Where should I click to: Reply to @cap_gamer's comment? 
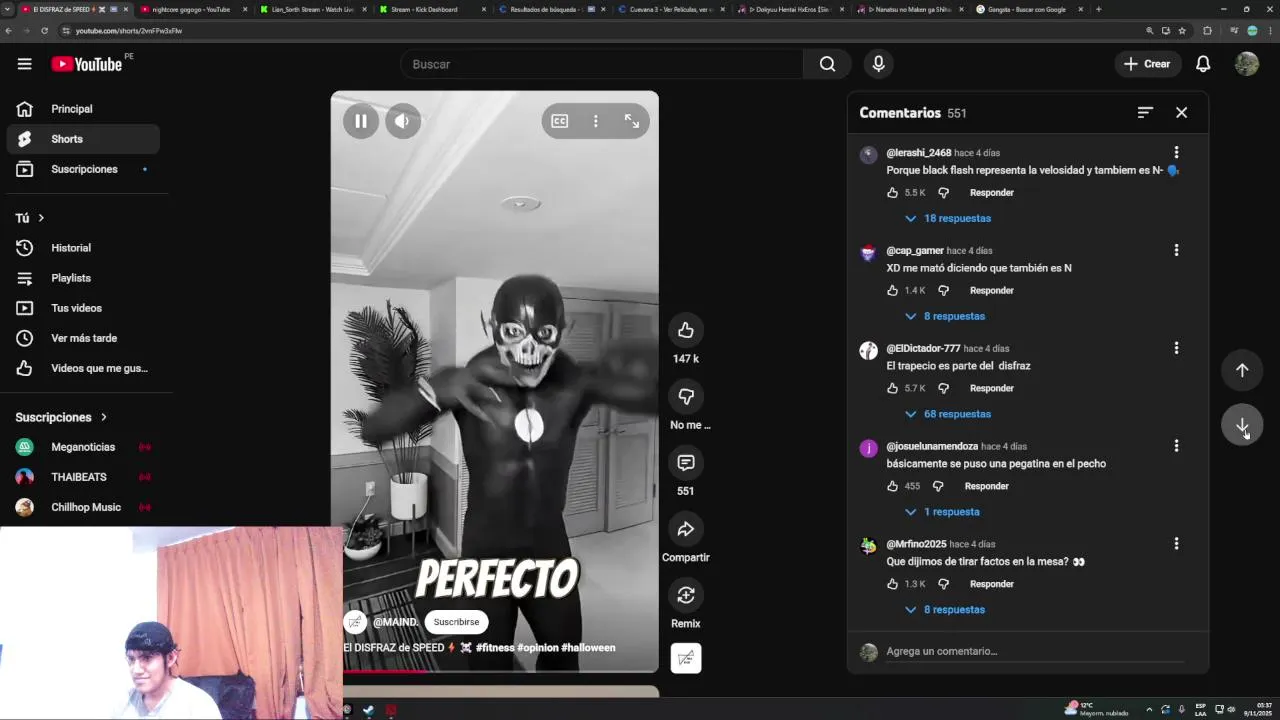click(x=991, y=290)
